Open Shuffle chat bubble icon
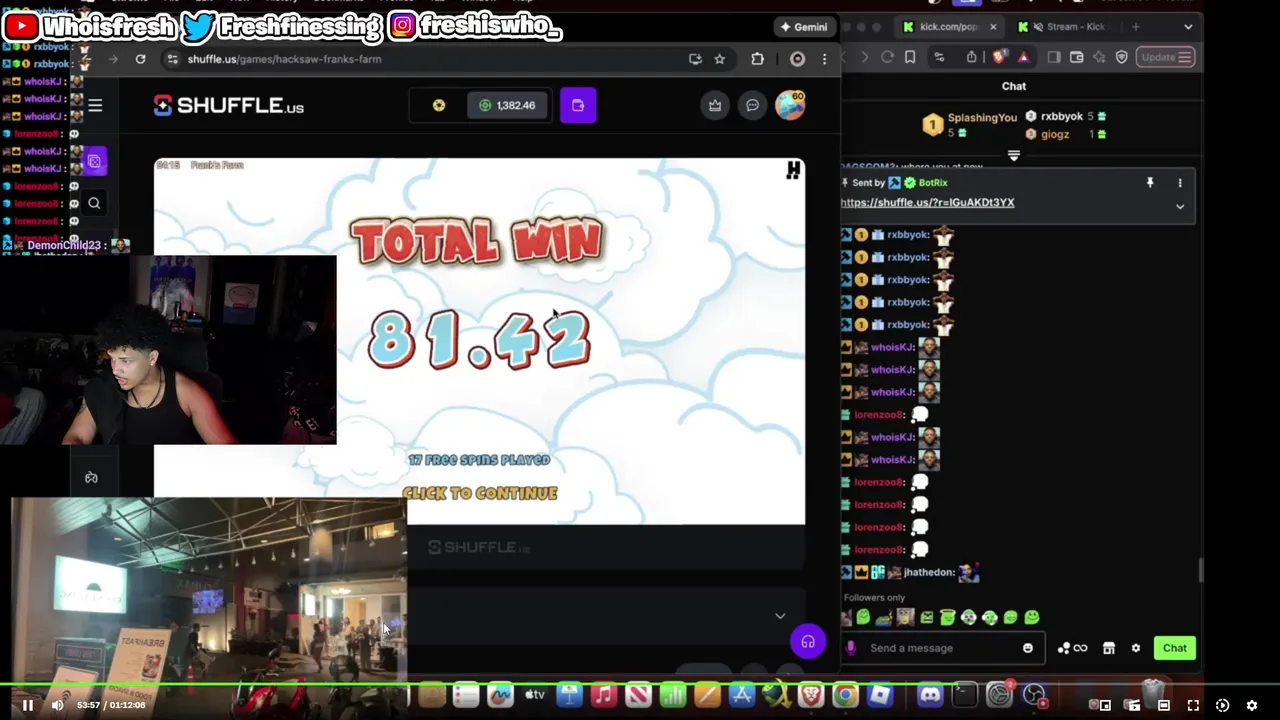The image size is (1280, 720). 752,105
